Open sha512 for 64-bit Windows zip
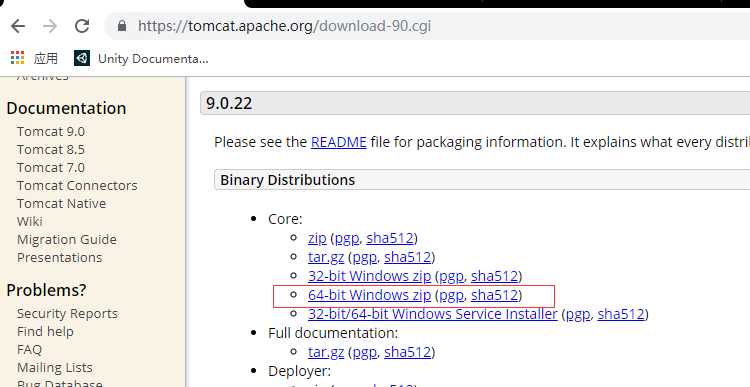 click(495, 295)
